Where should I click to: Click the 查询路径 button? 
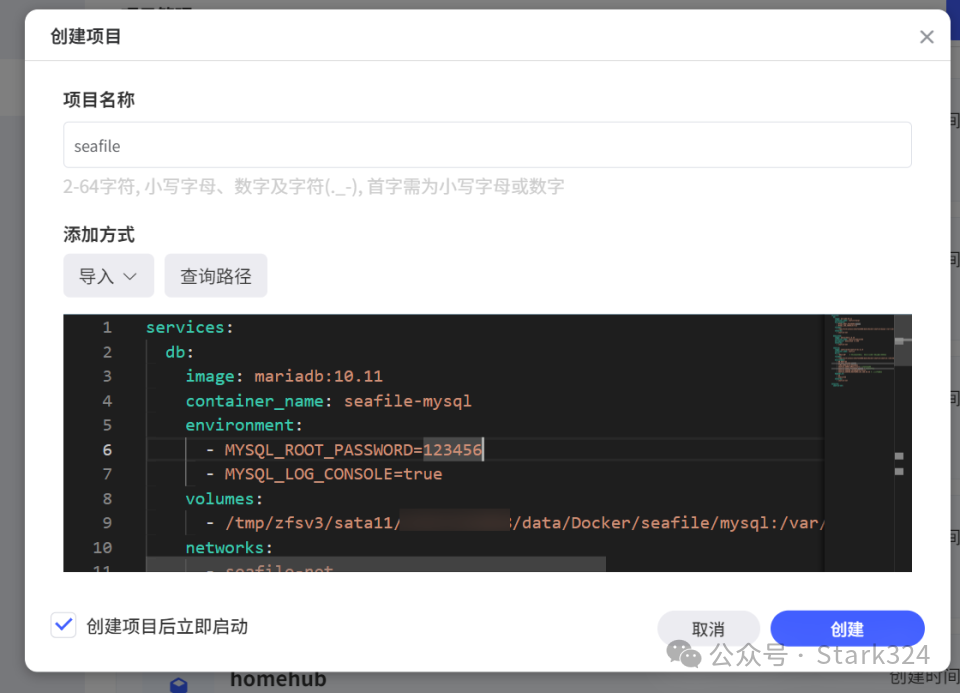pos(216,276)
